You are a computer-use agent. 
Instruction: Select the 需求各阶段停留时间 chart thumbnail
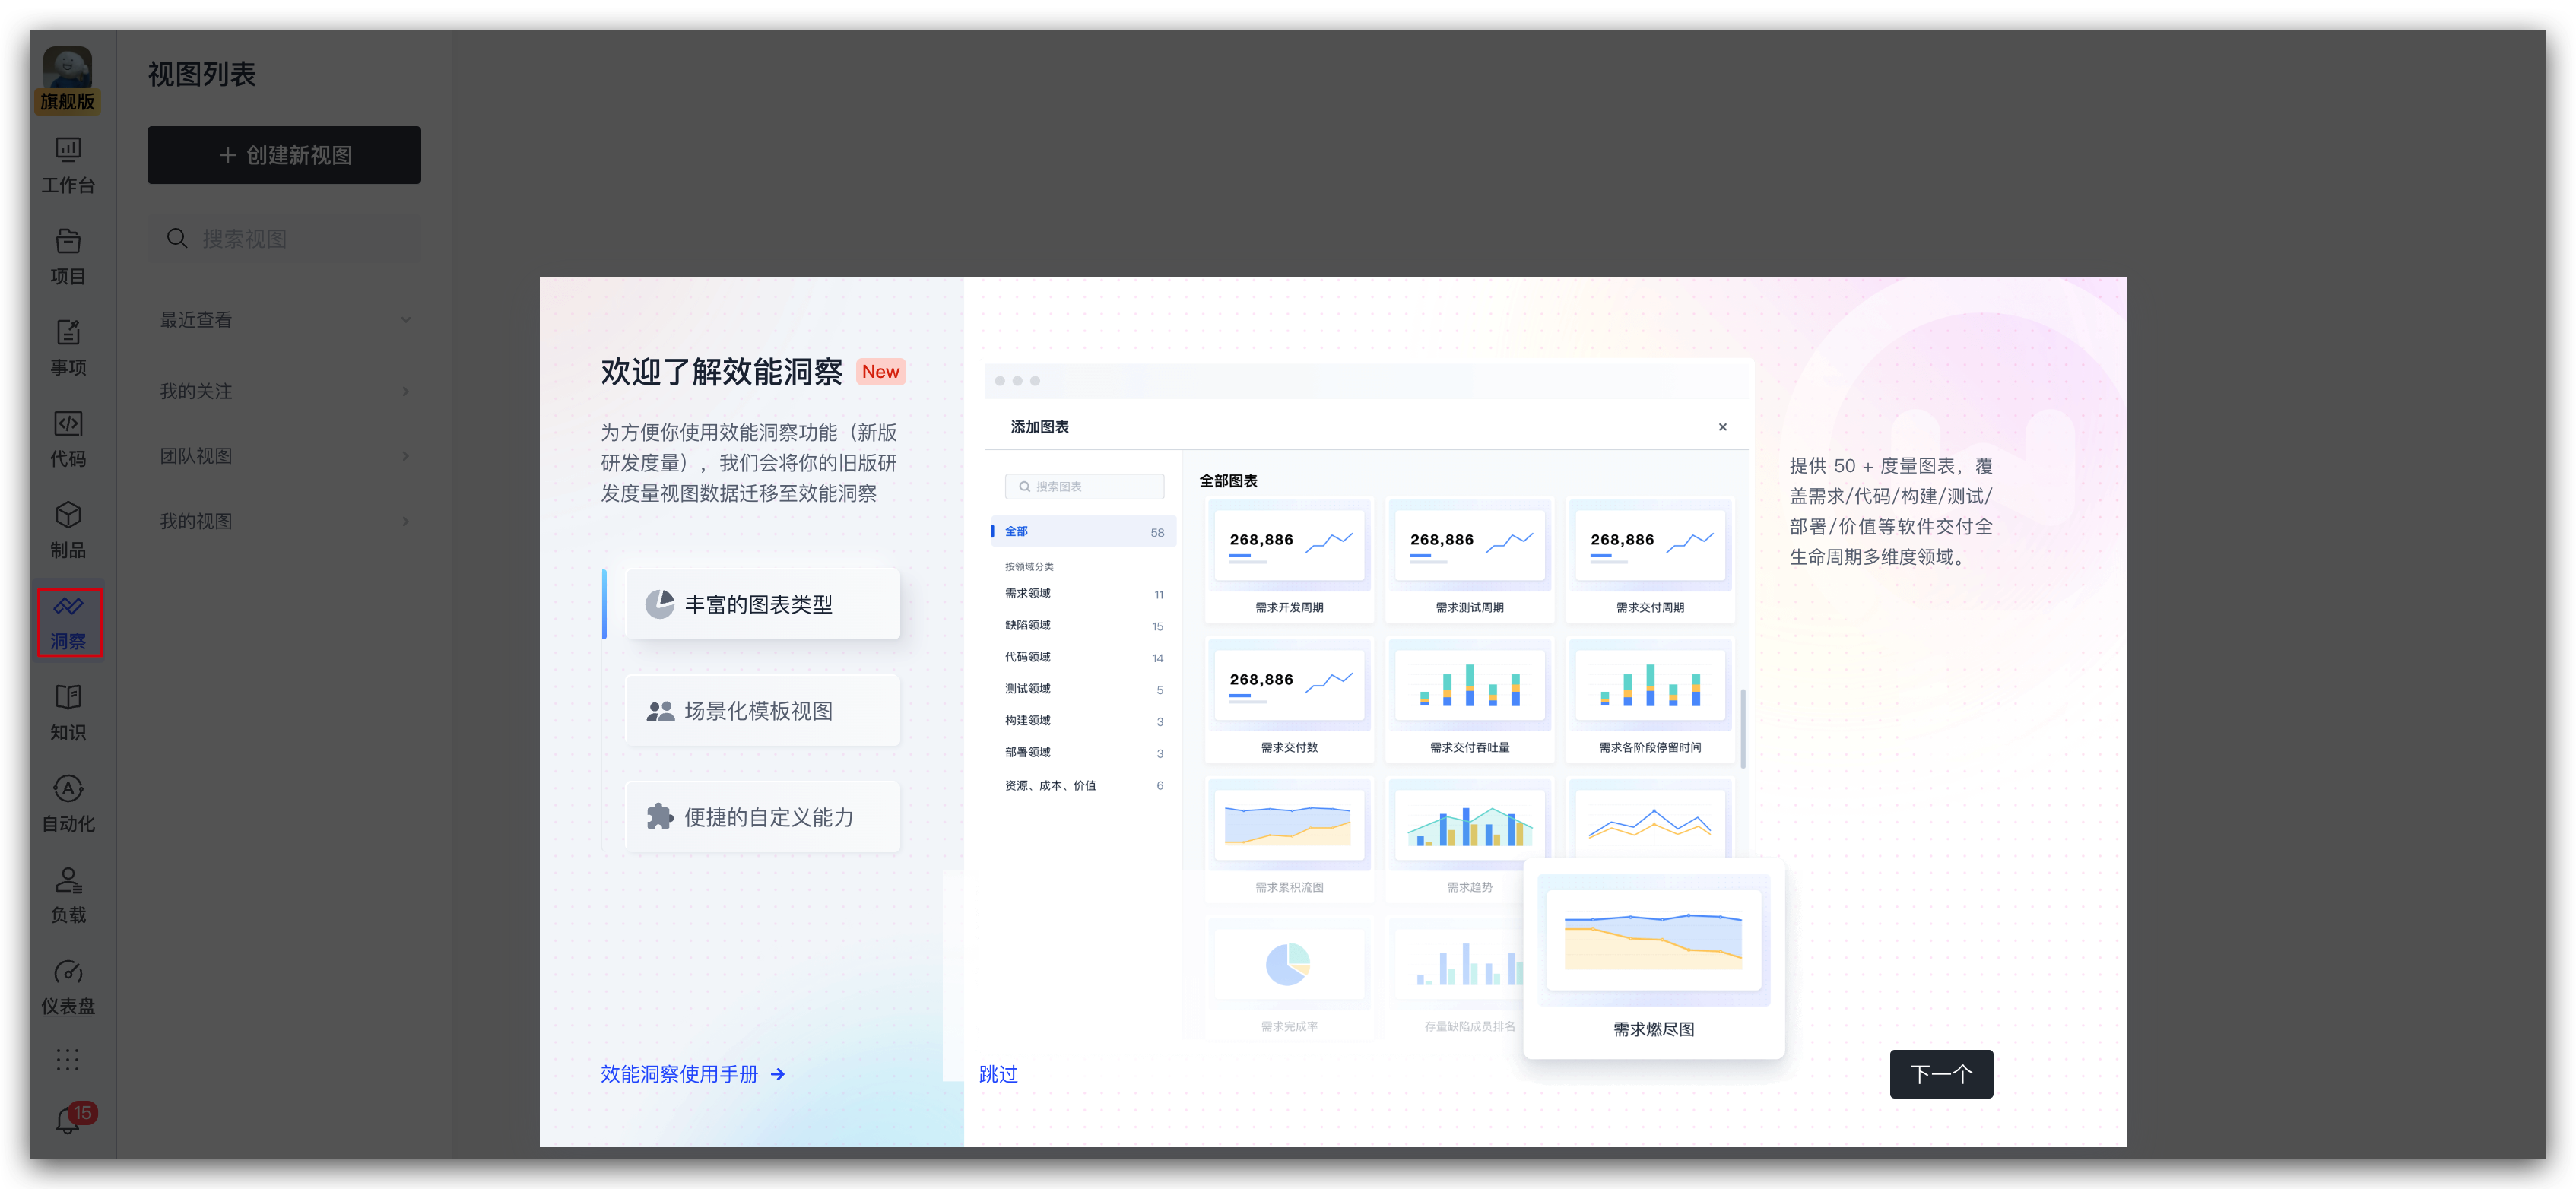pyautogui.click(x=1650, y=700)
